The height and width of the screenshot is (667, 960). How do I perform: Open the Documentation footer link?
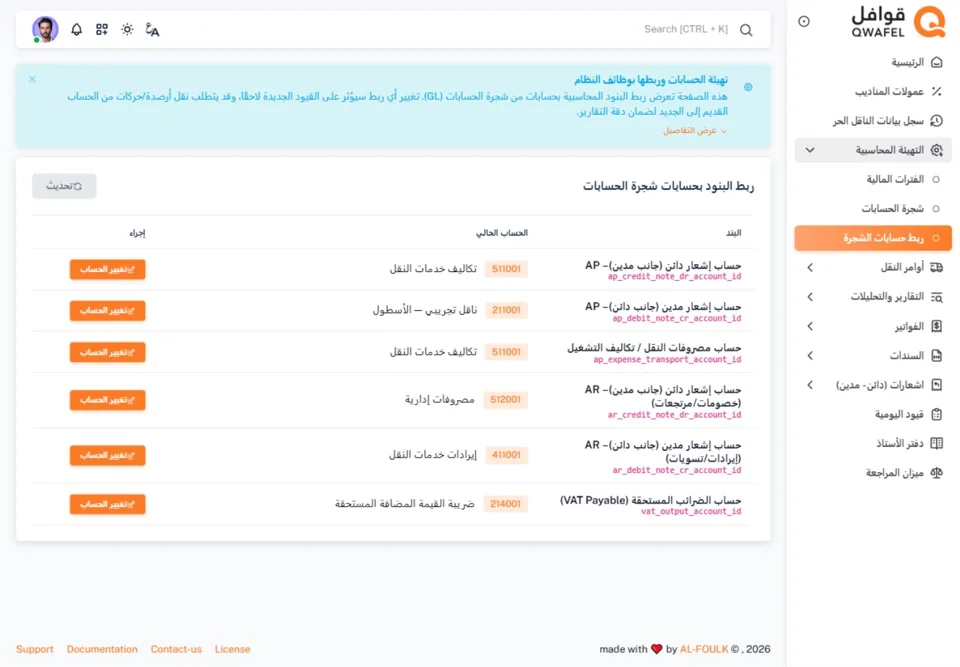pyautogui.click(x=102, y=649)
